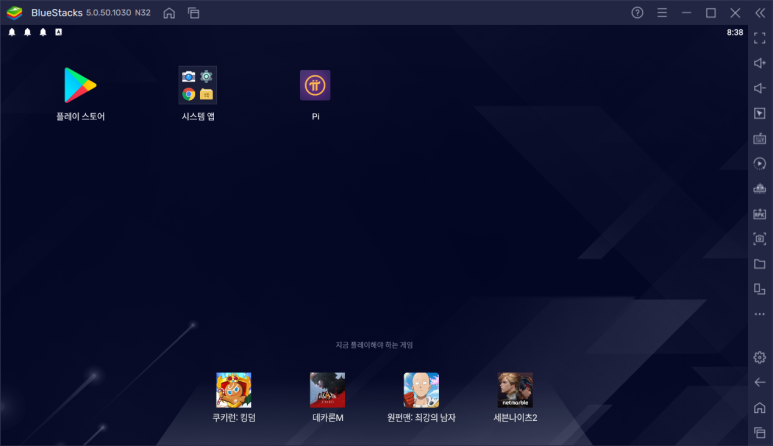This screenshot has width=773, height=446.
Task: Toggle cursor lock in sidebar
Action: coord(760,113)
